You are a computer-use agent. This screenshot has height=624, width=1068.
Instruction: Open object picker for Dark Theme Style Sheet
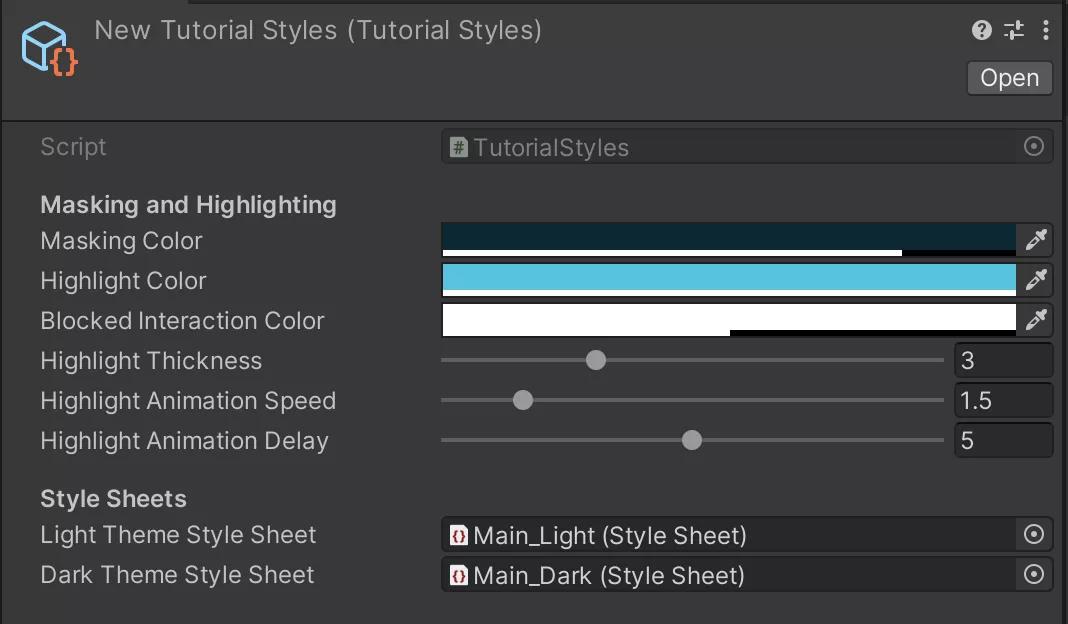(1034, 575)
